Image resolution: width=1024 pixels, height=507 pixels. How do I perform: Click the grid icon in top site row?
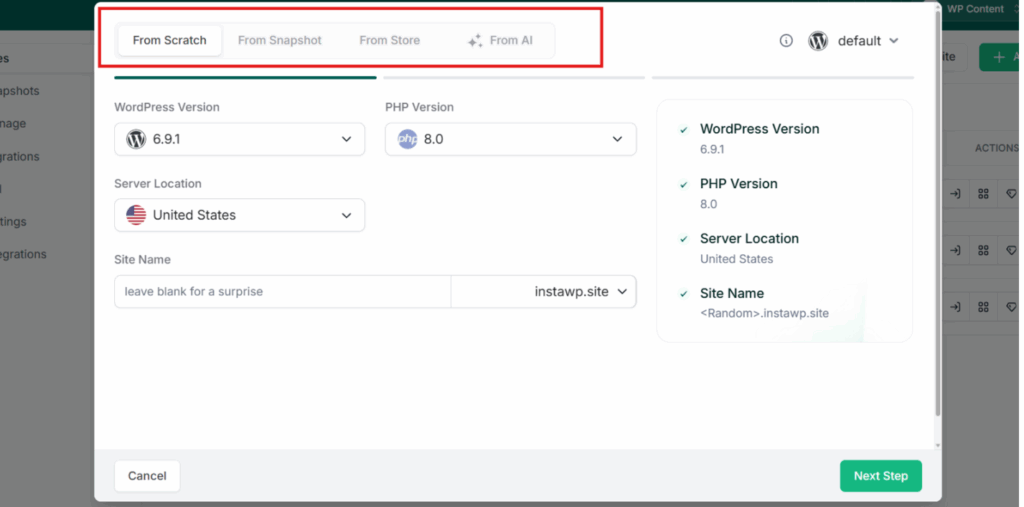[984, 194]
